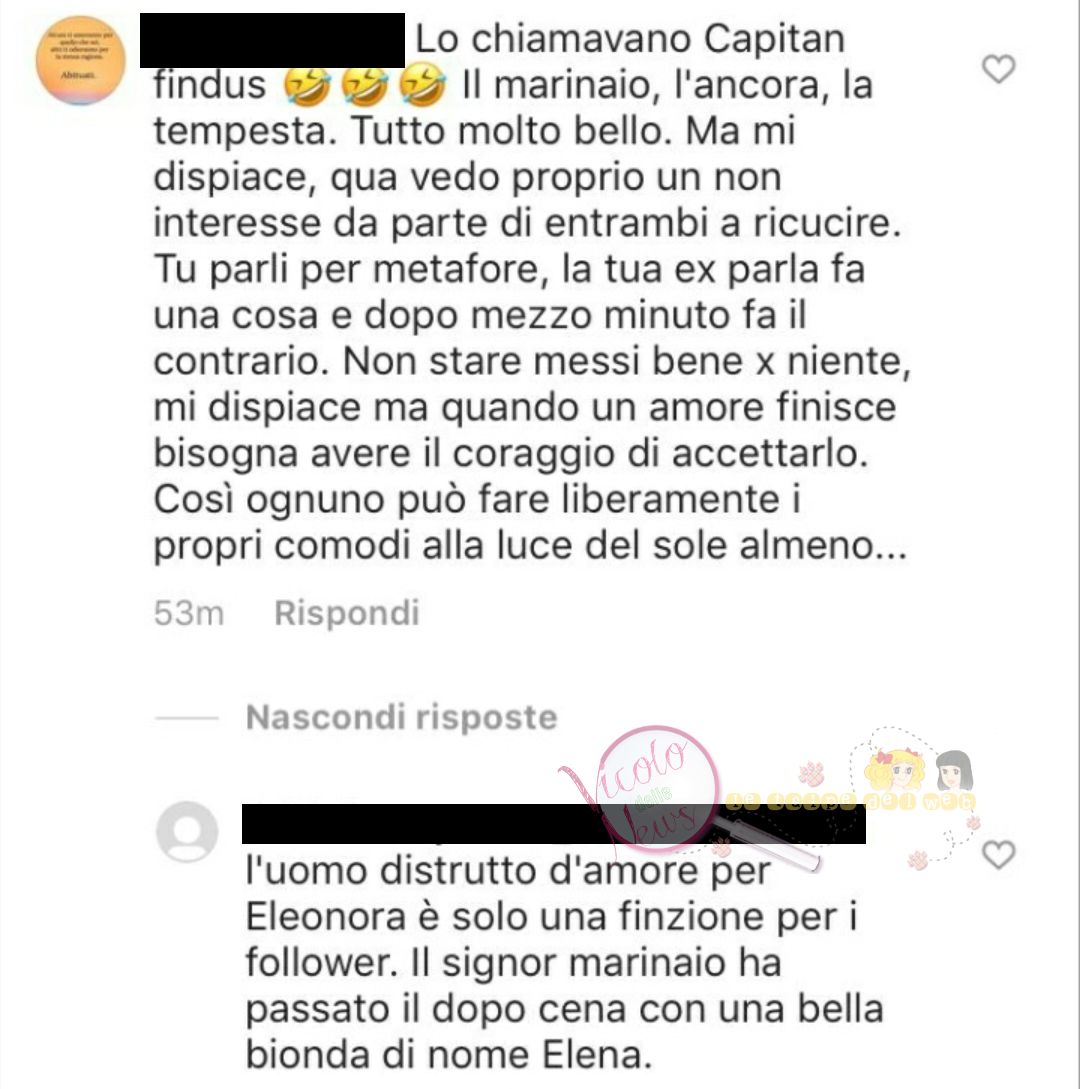Click the 53m timestamp
This screenshot has width=1080, height=1089.
(189, 613)
